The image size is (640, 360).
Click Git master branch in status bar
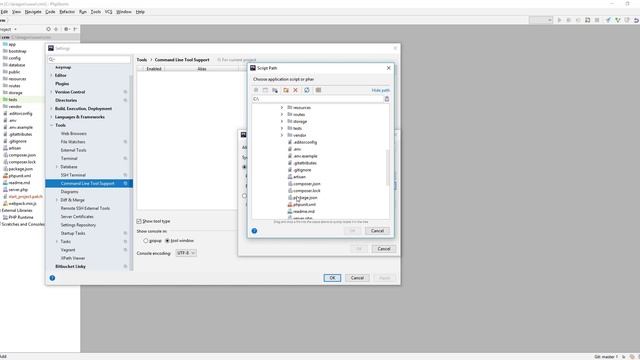coord(606,357)
